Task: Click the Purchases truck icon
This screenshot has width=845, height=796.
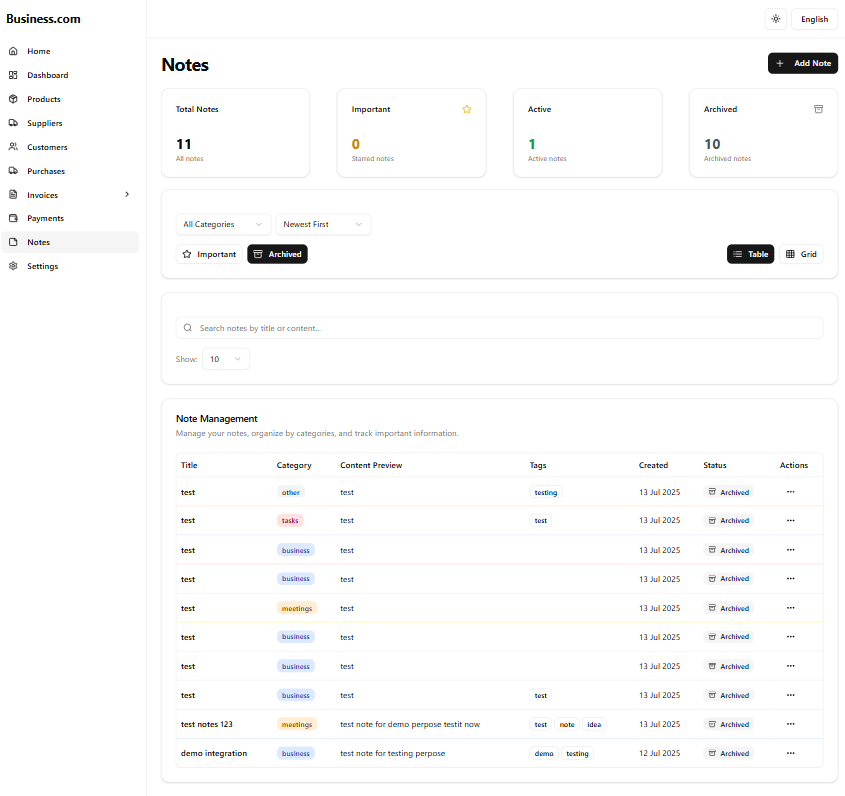Action: 13,171
